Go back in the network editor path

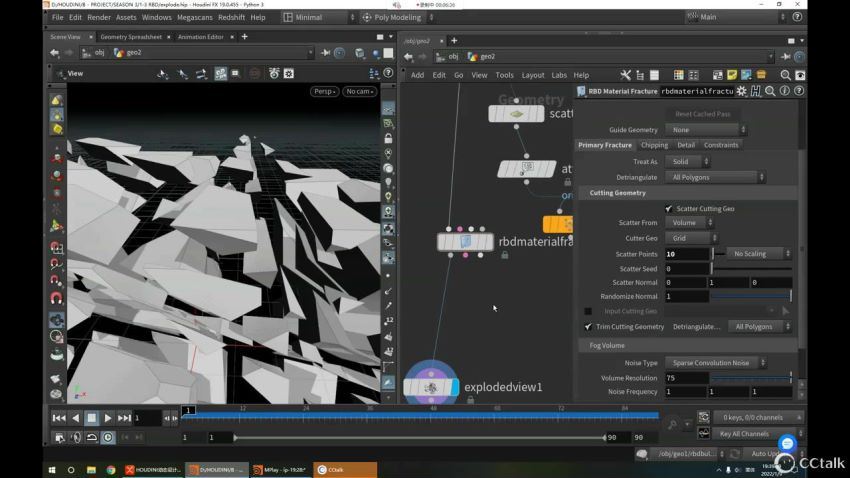click(x=408, y=56)
